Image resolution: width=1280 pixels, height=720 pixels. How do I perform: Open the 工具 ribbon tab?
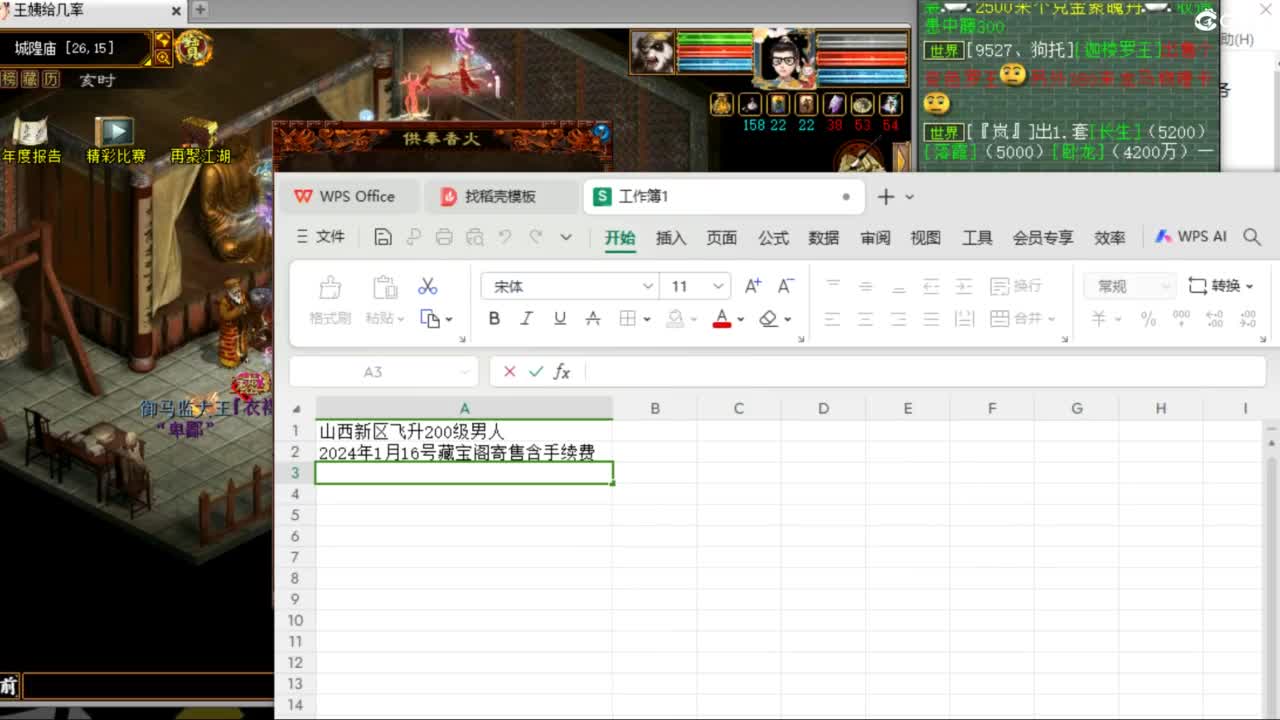pos(977,238)
